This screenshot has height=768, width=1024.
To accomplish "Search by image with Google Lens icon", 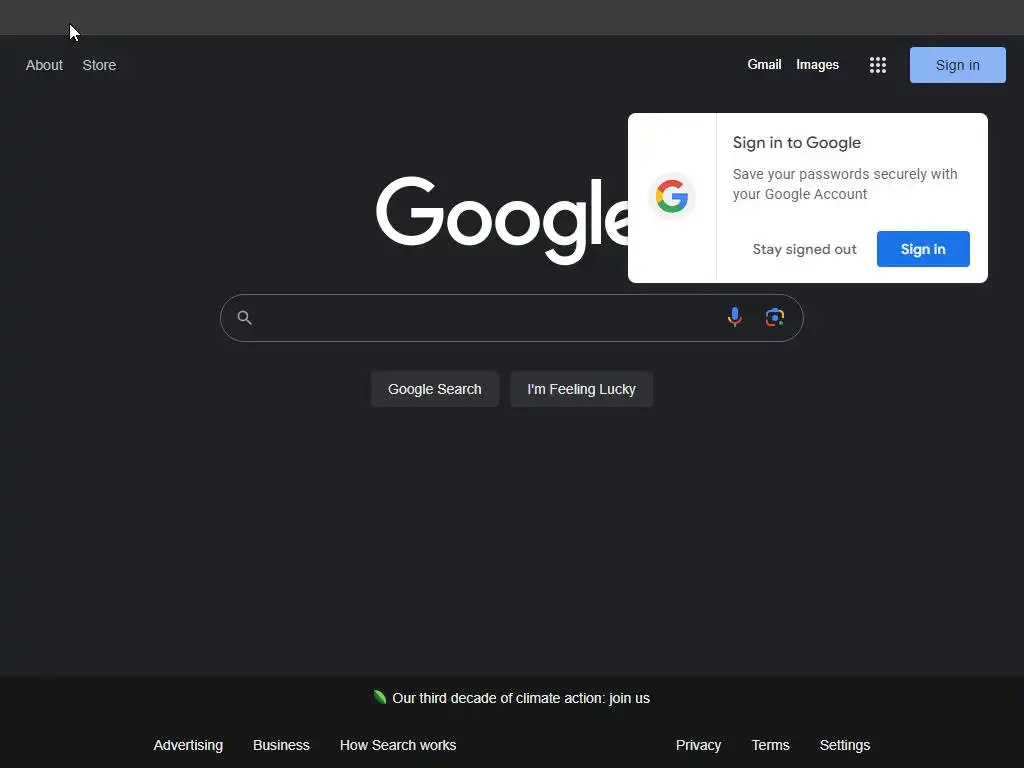I will click(x=775, y=317).
